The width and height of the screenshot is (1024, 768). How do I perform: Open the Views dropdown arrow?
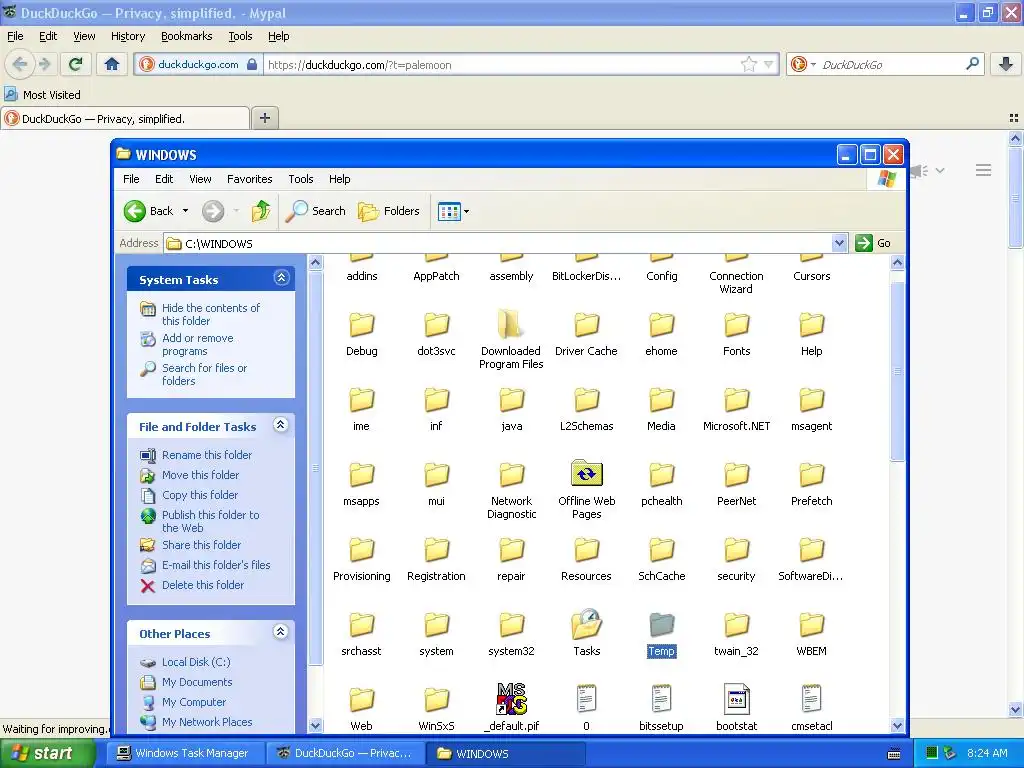click(x=466, y=212)
